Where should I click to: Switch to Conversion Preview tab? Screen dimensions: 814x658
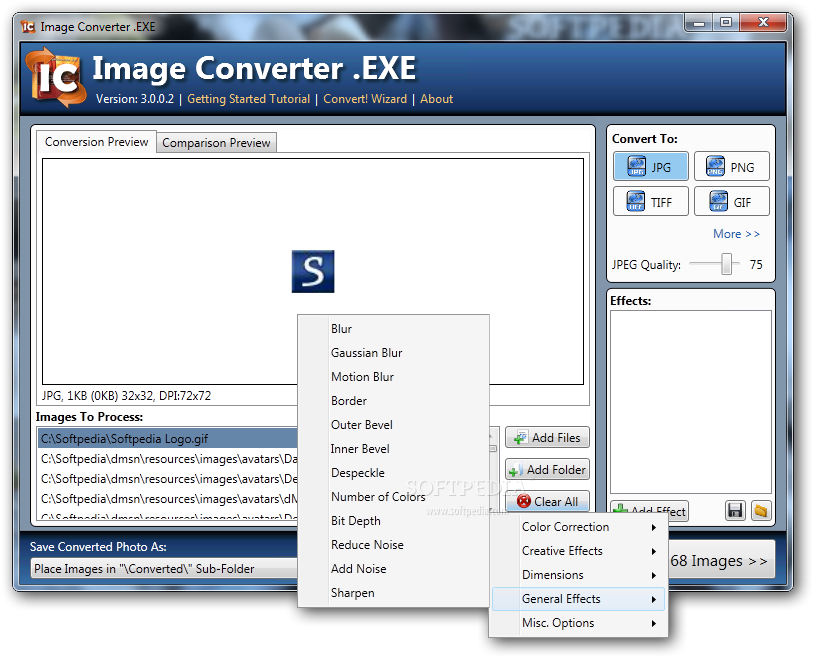(97, 142)
